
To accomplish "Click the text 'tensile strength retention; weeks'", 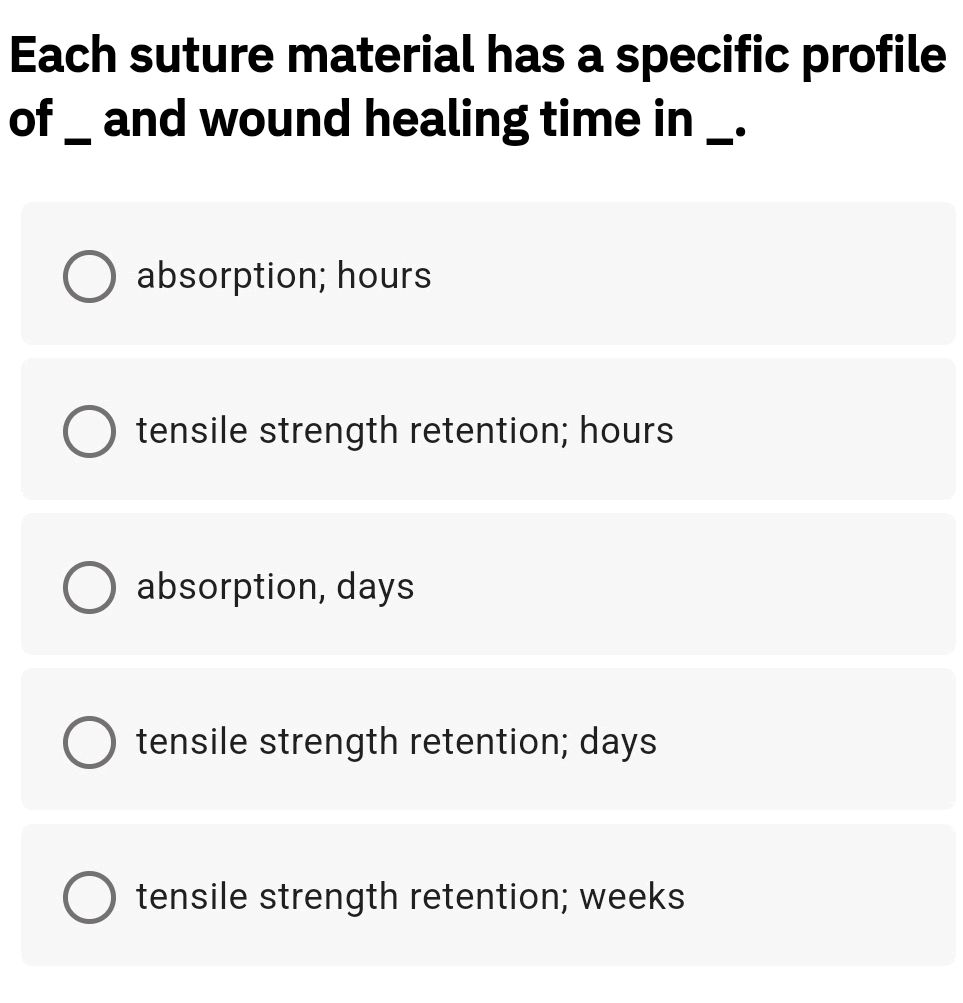I will pyautogui.click(x=410, y=896).
